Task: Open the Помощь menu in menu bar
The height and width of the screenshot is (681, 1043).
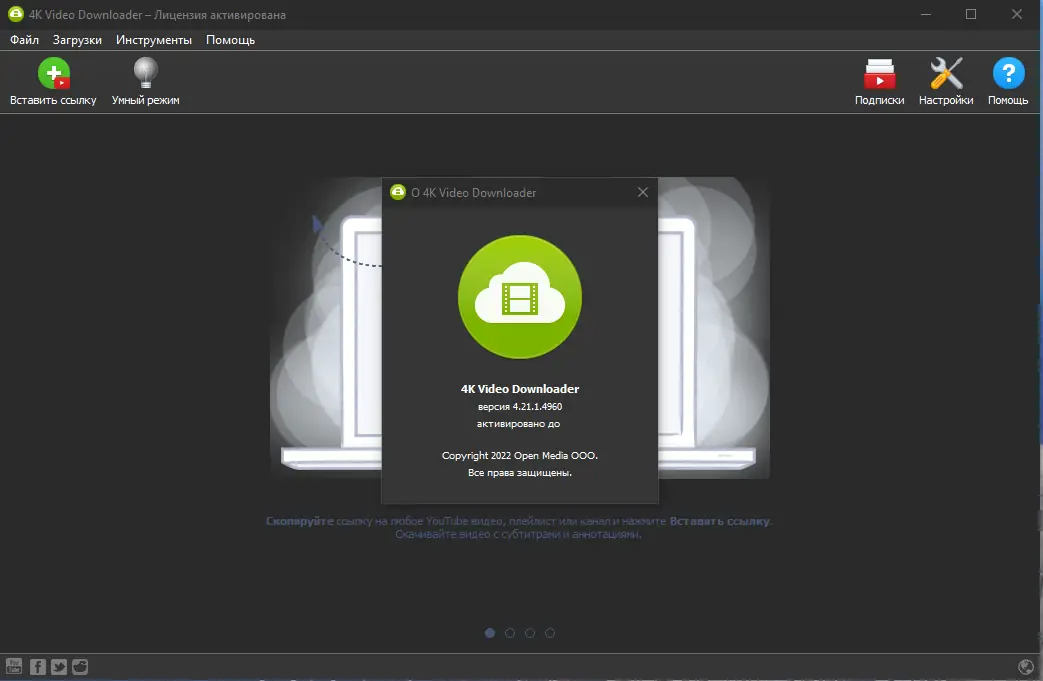Action: (230, 40)
